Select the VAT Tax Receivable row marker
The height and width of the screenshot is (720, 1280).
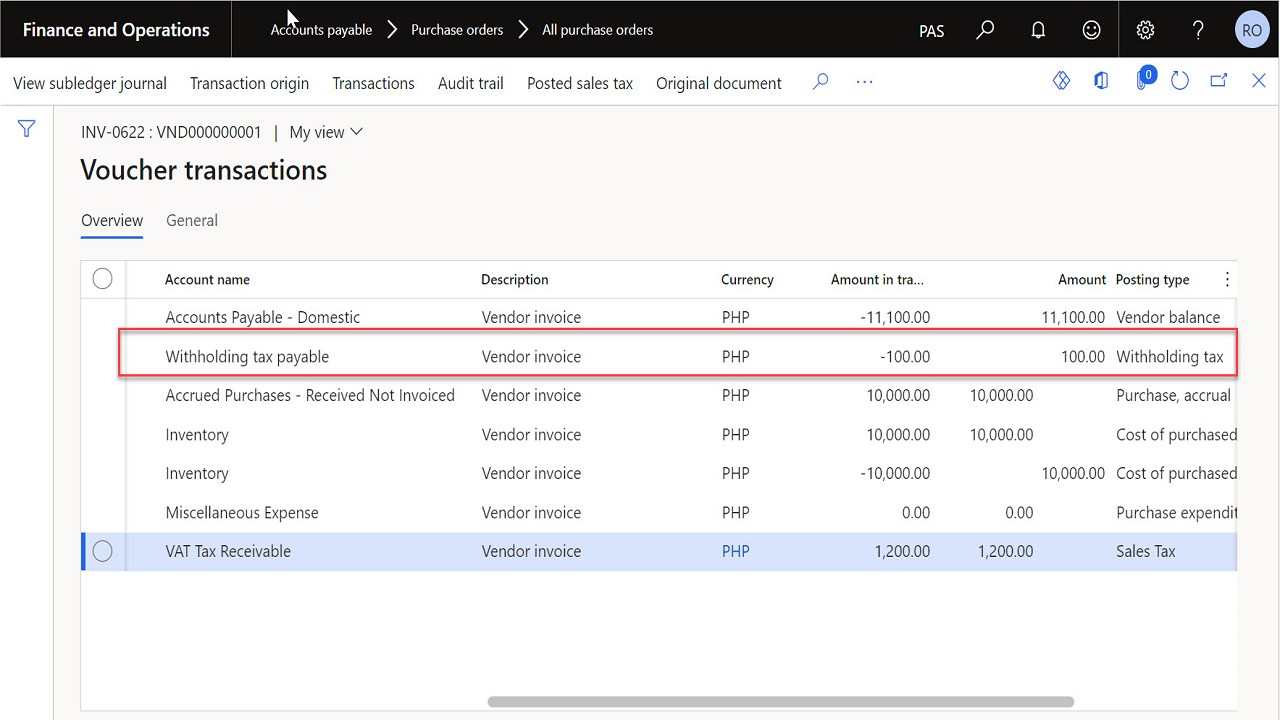[x=102, y=551]
